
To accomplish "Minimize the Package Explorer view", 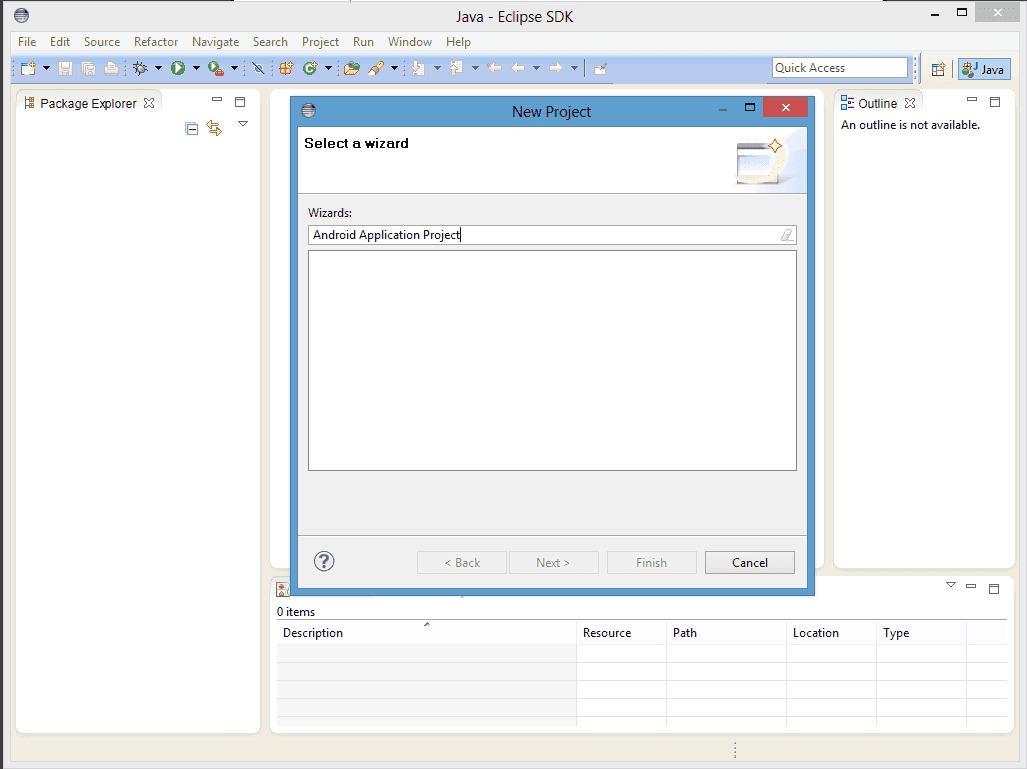I will coord(217,100).
